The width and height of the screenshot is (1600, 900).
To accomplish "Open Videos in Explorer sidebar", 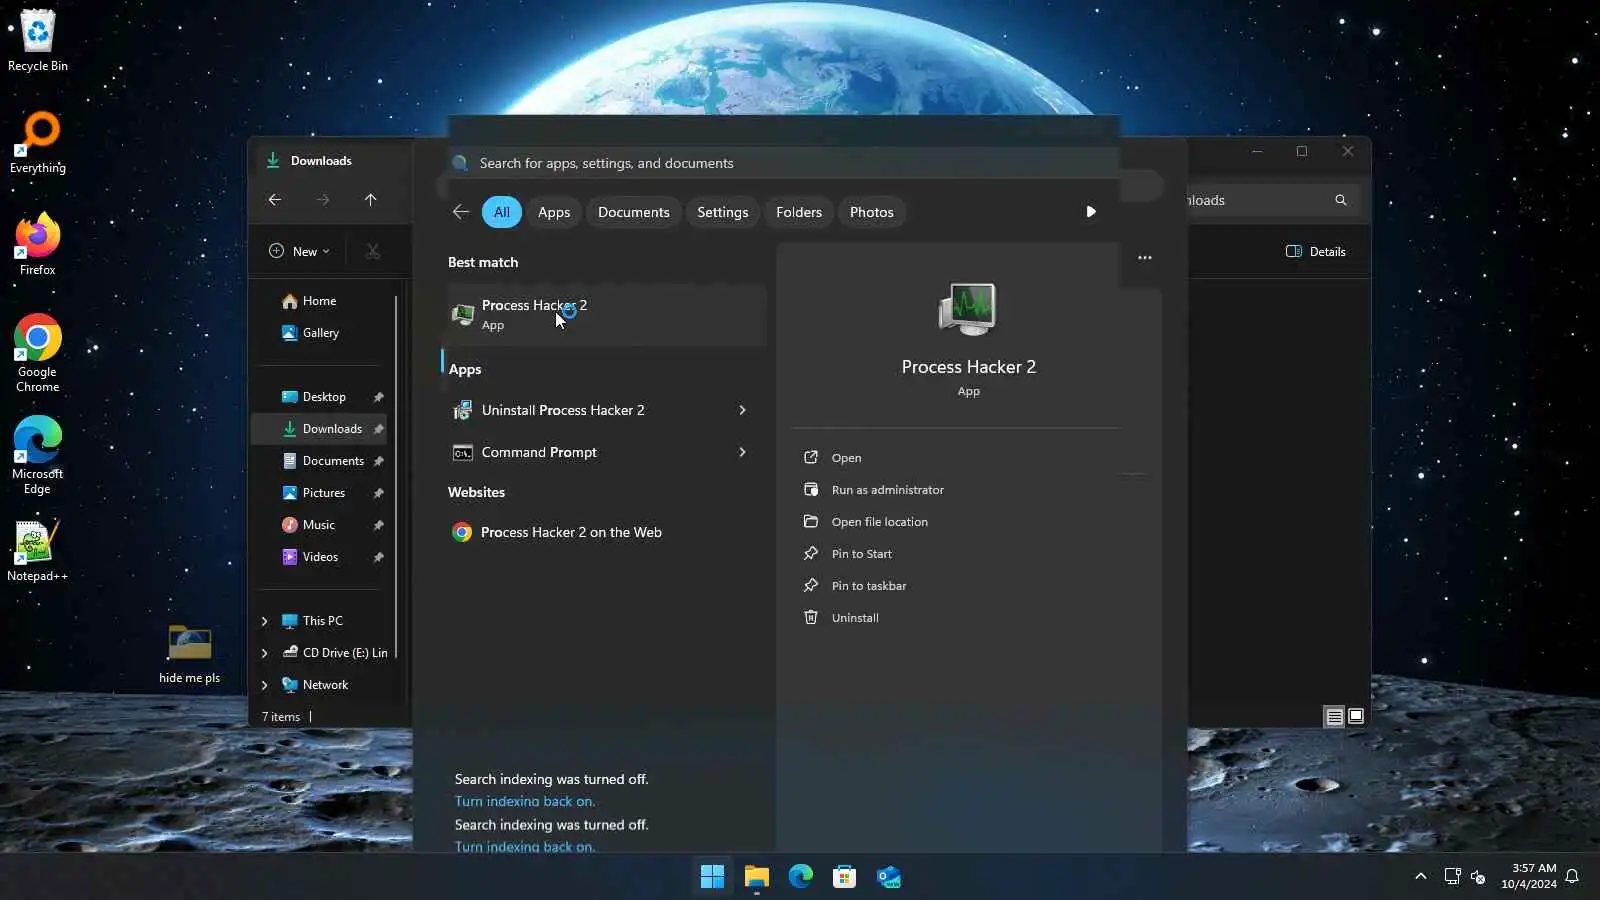I will [x=322, y=557].
